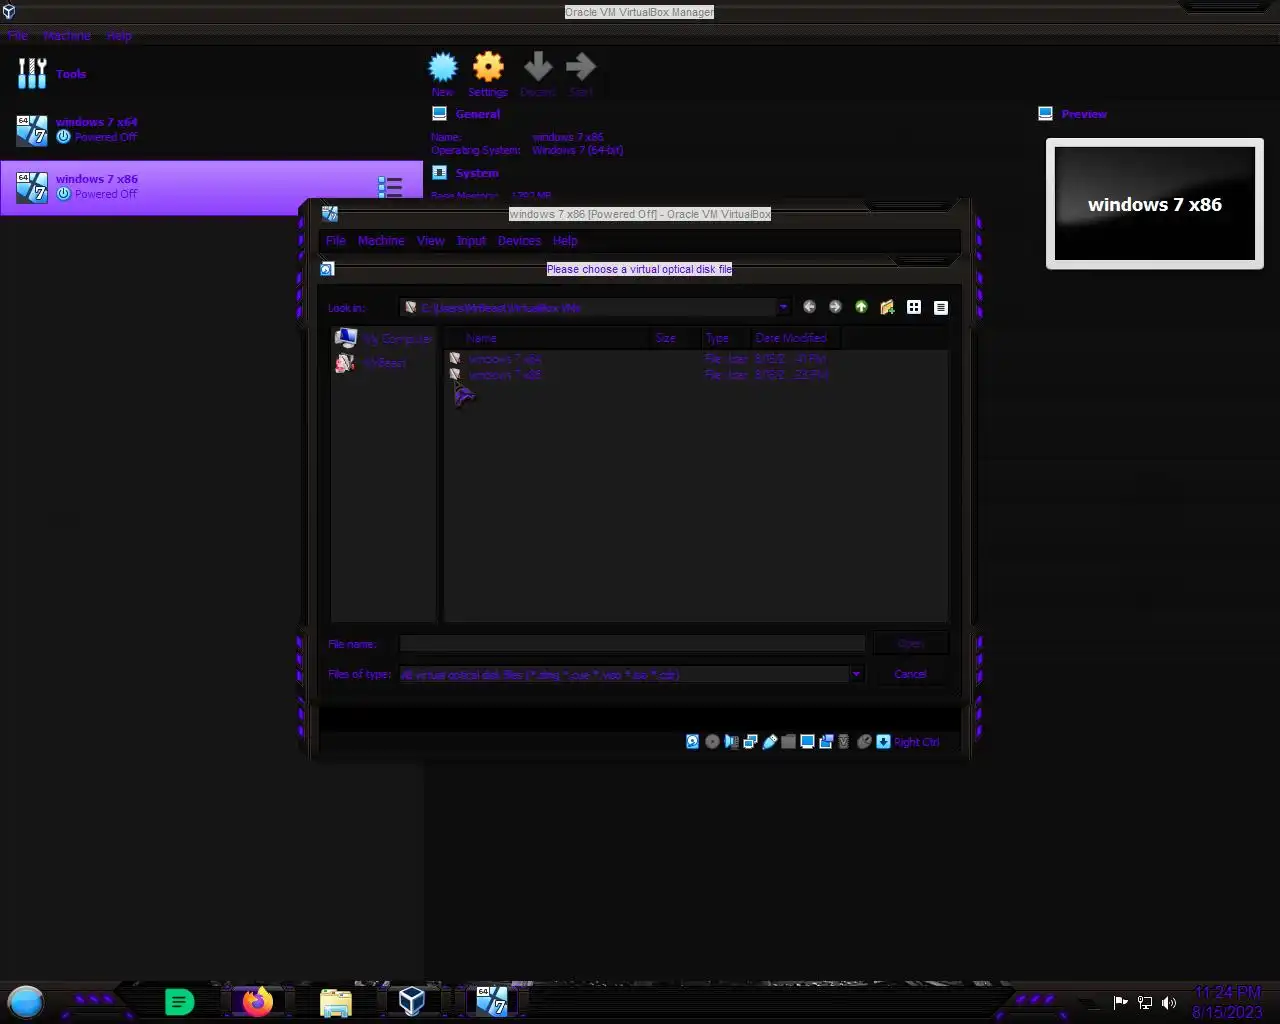
Task: Switch file dialog to icon grid view
Action: coord(914,307)
